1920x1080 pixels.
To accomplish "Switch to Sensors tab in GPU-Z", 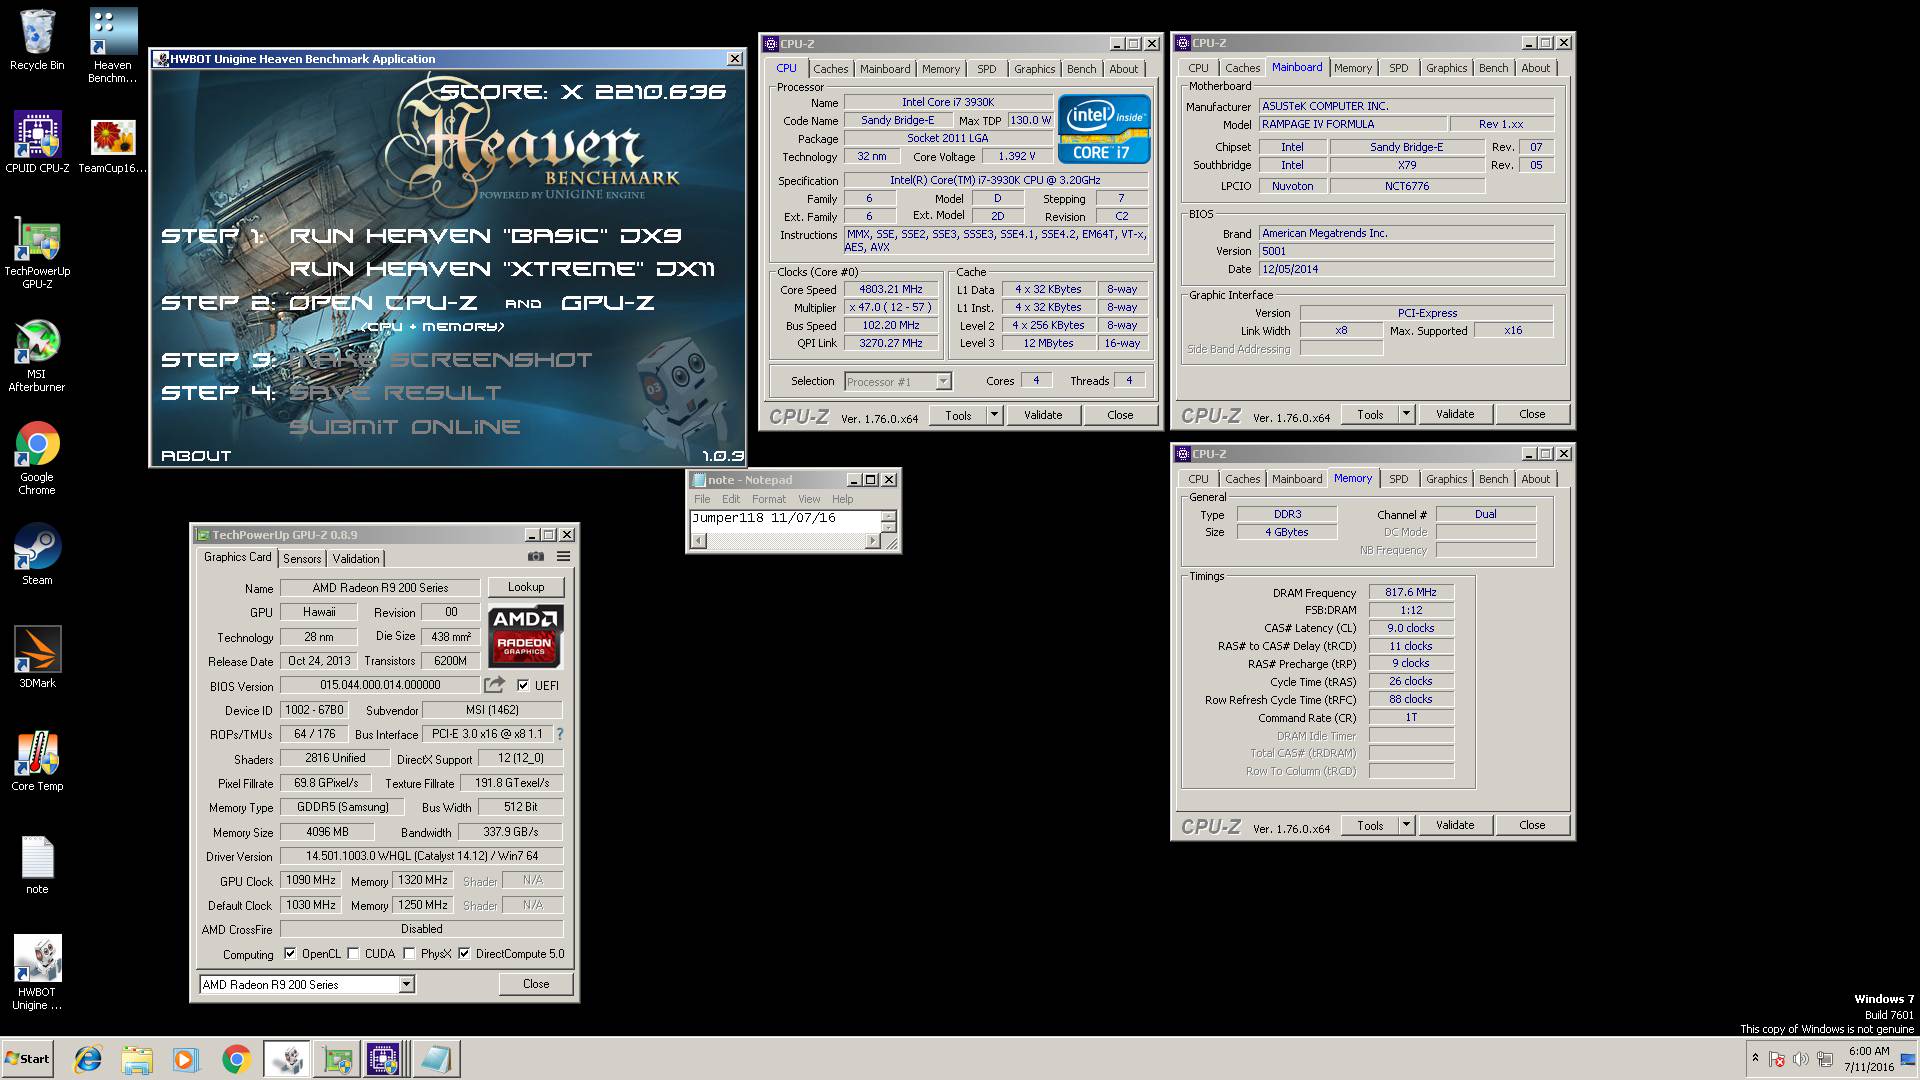I will point(302,559).
